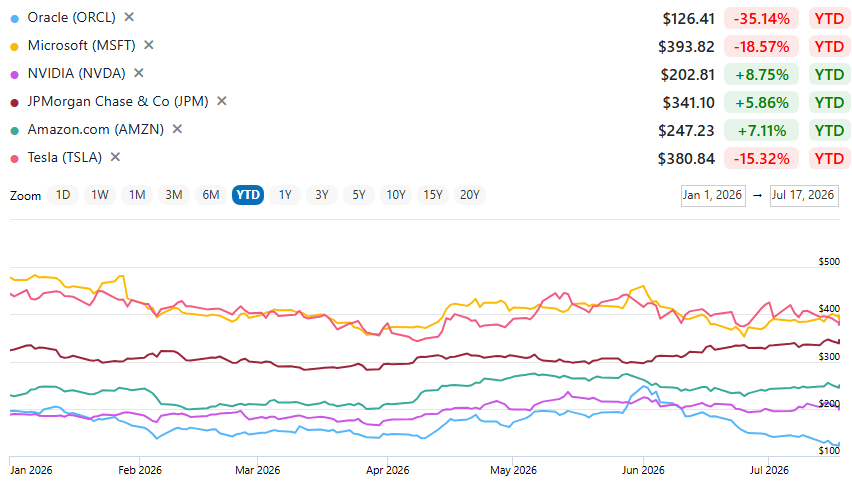Remove Oracle (ORCL) with its X icon

129,17
